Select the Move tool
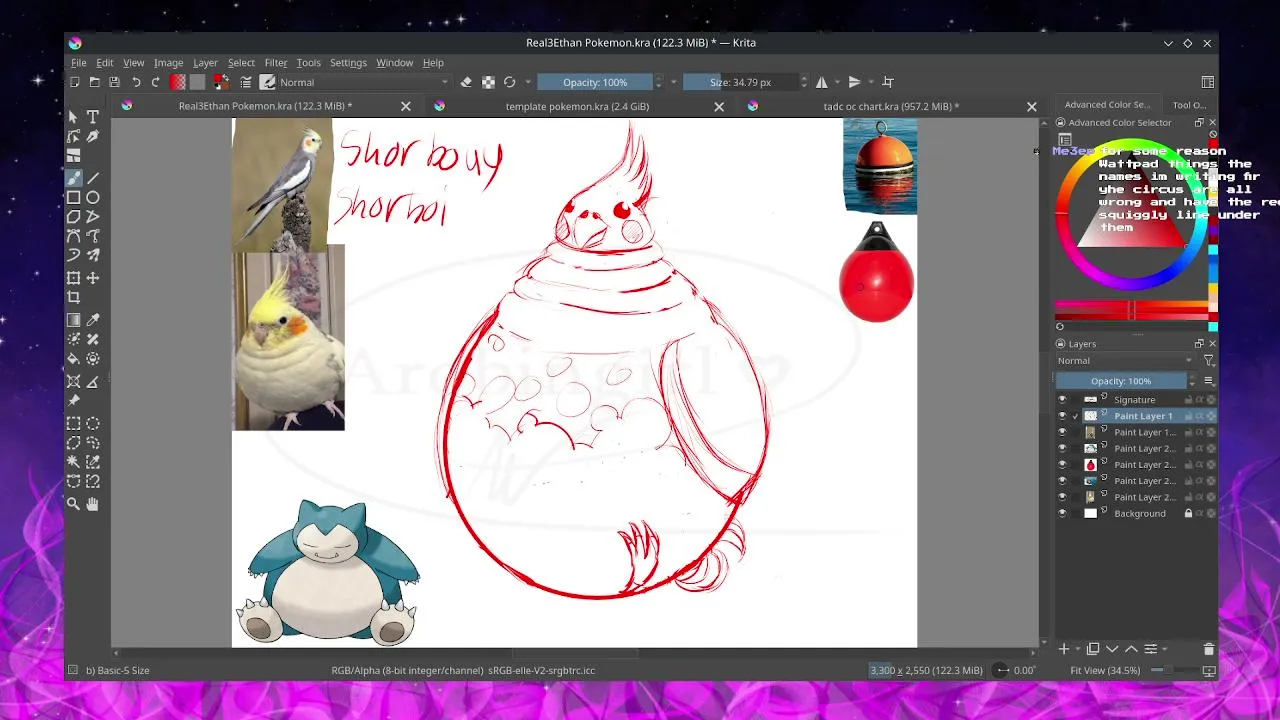Image resolution: width=1280 pixels, height=720 pixels. point(93,278)
